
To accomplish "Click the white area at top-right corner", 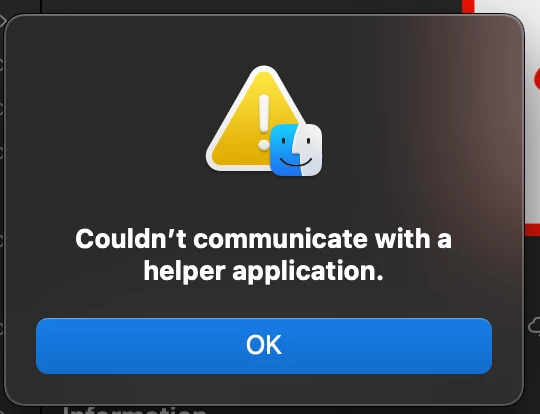I will (507, 6).
